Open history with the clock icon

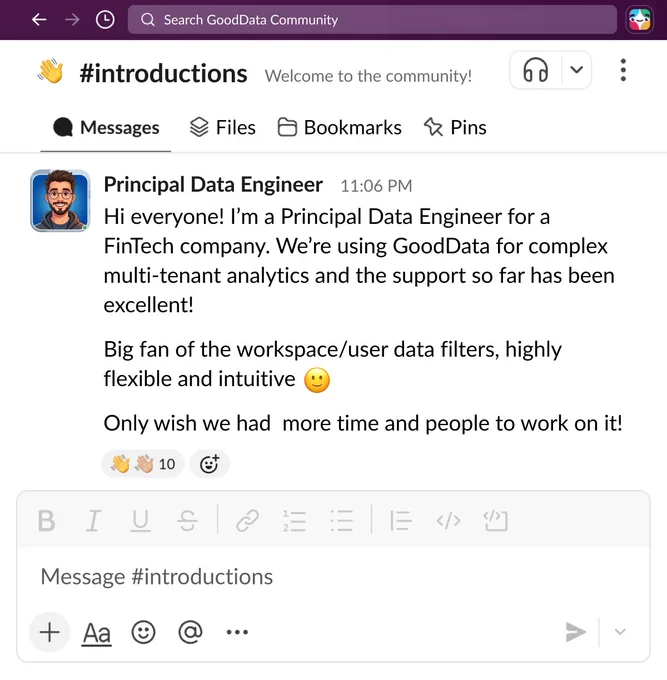105,20
